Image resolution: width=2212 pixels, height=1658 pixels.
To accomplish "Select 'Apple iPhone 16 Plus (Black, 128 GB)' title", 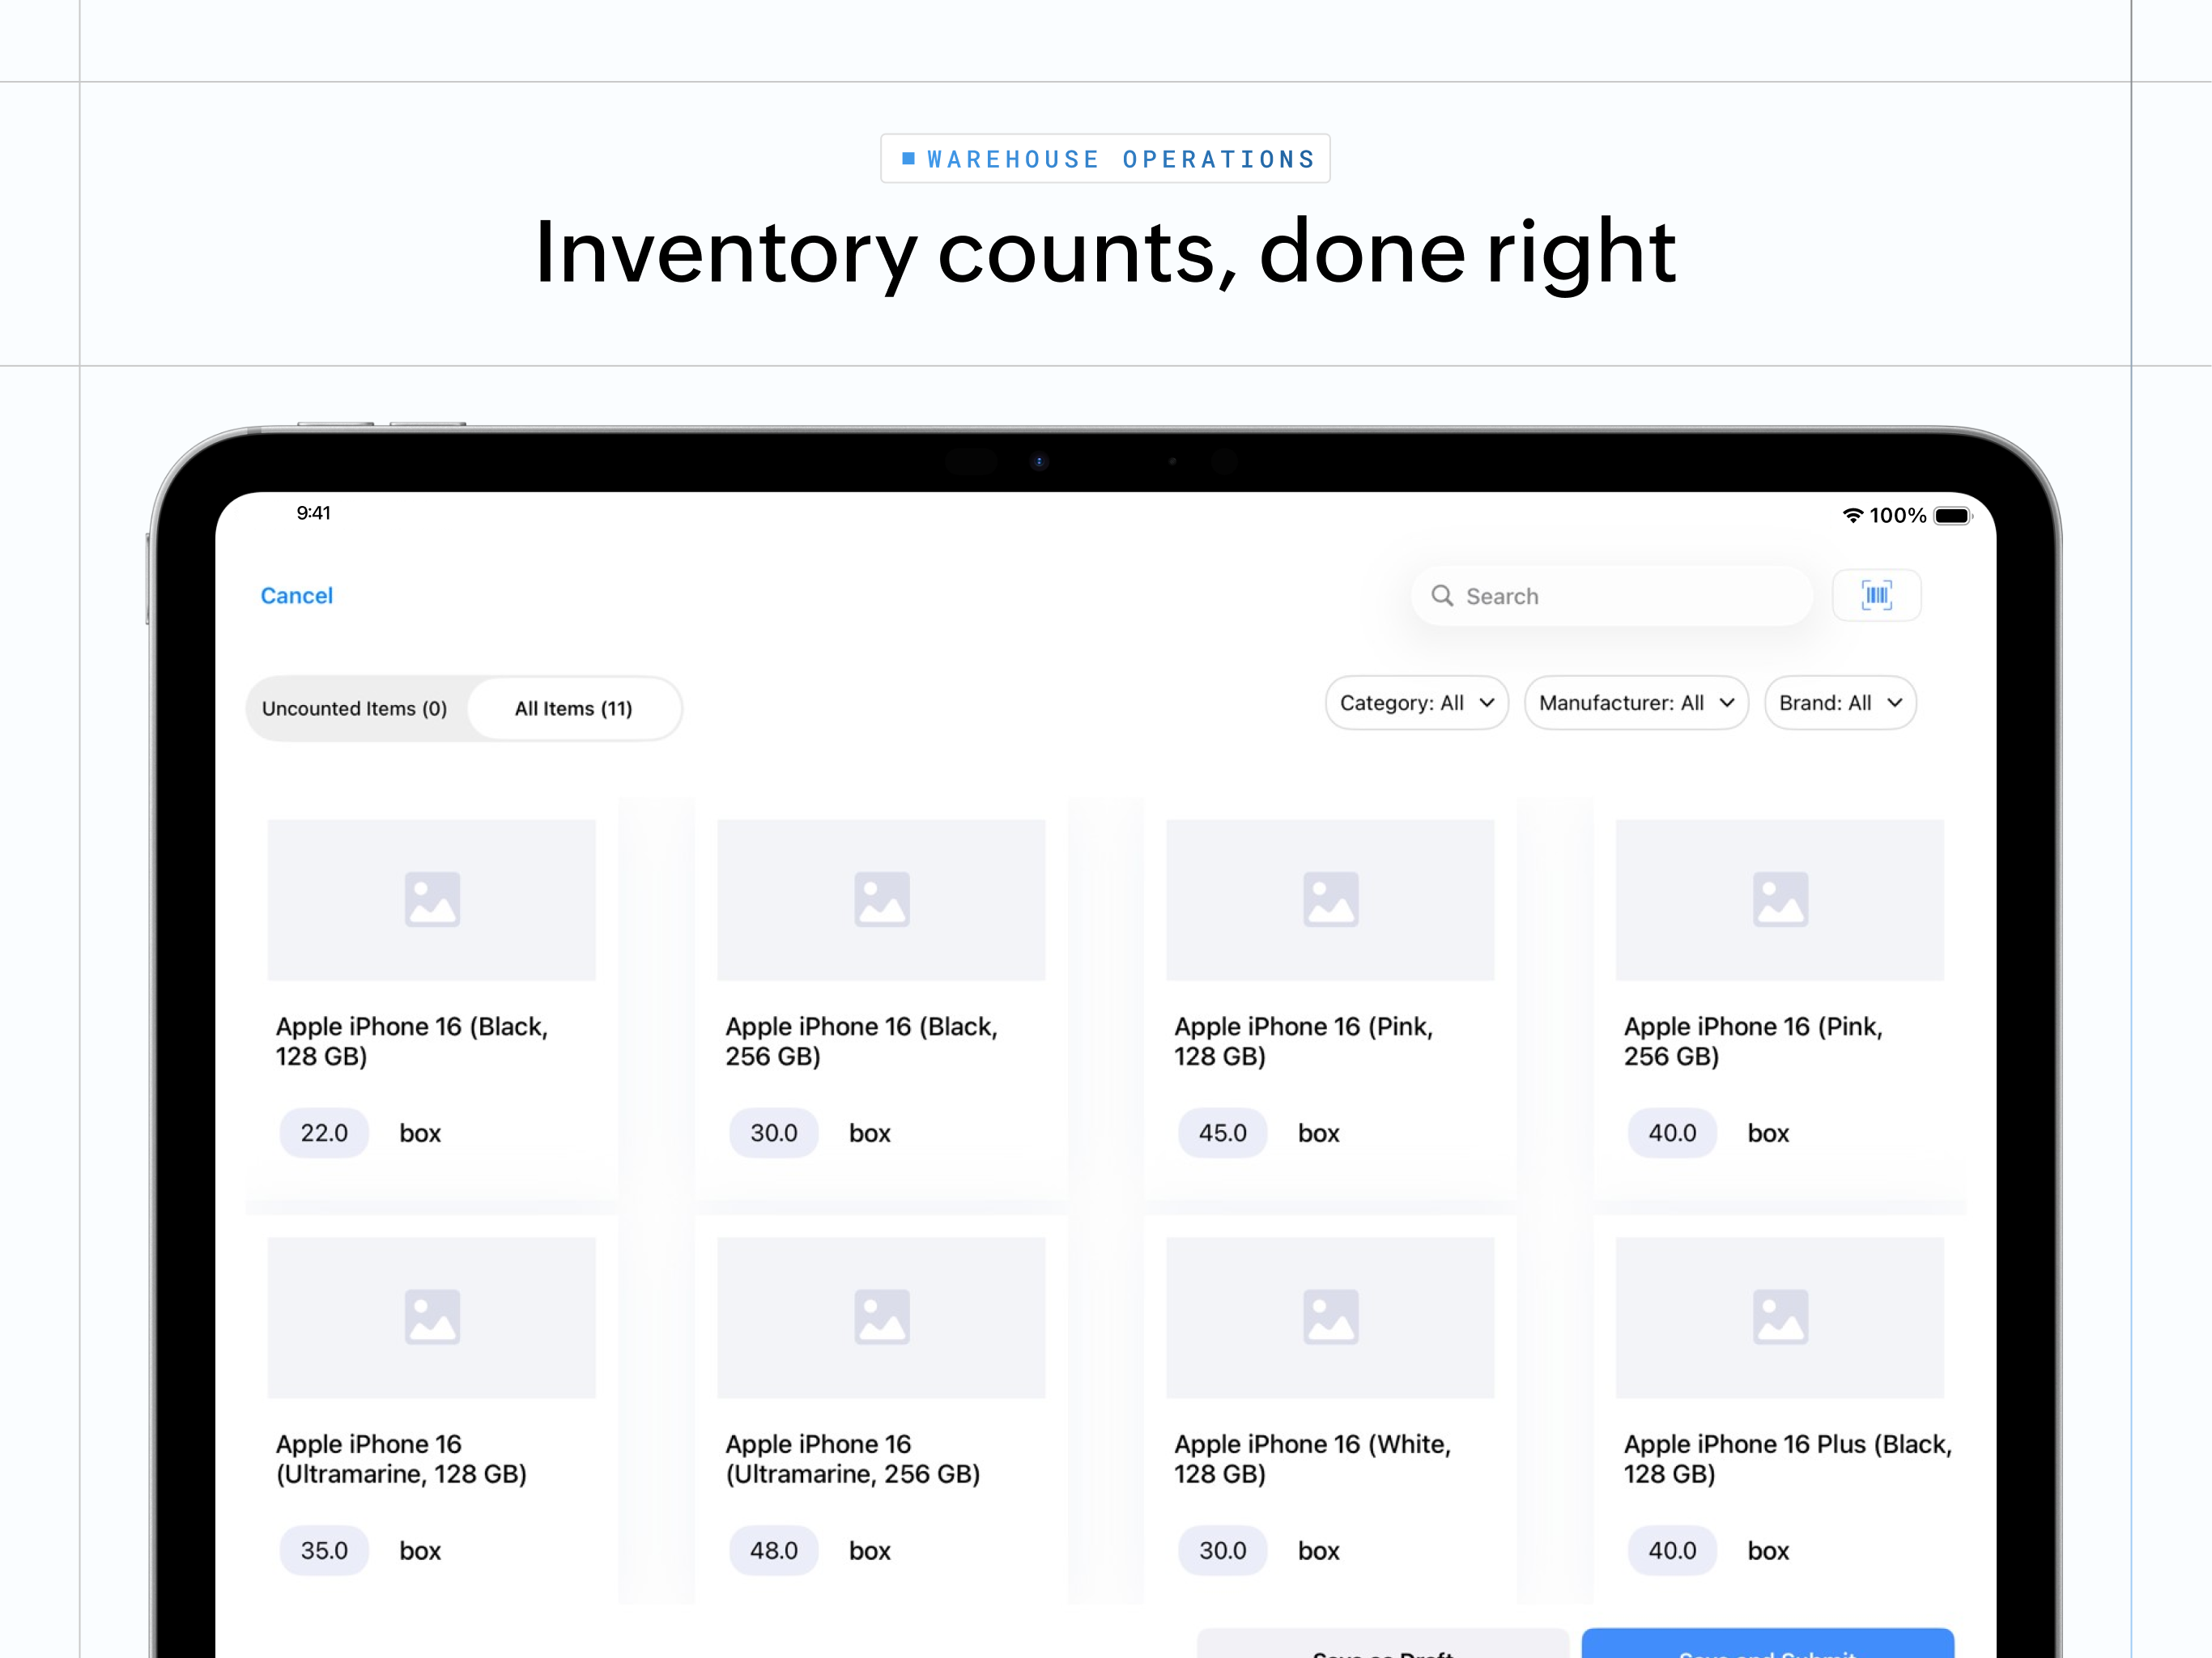I will point(1788,1459).
